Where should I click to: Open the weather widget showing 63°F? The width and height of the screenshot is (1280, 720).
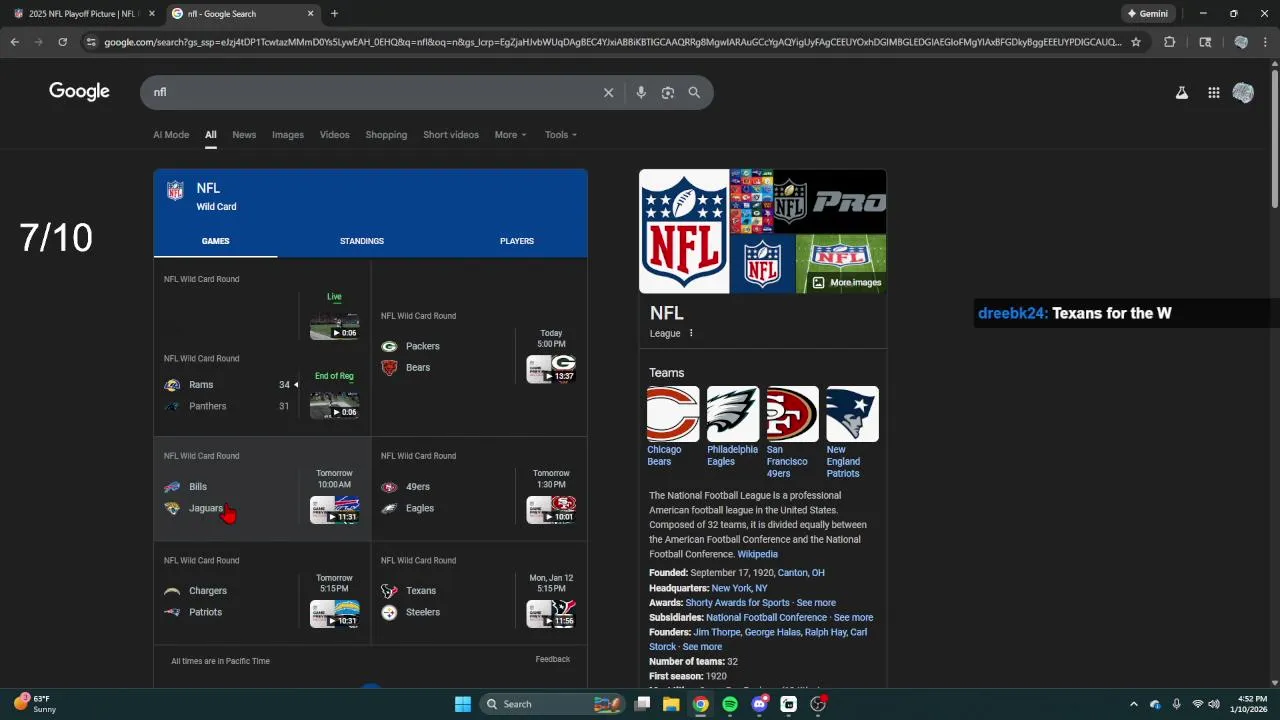[36, 704]
